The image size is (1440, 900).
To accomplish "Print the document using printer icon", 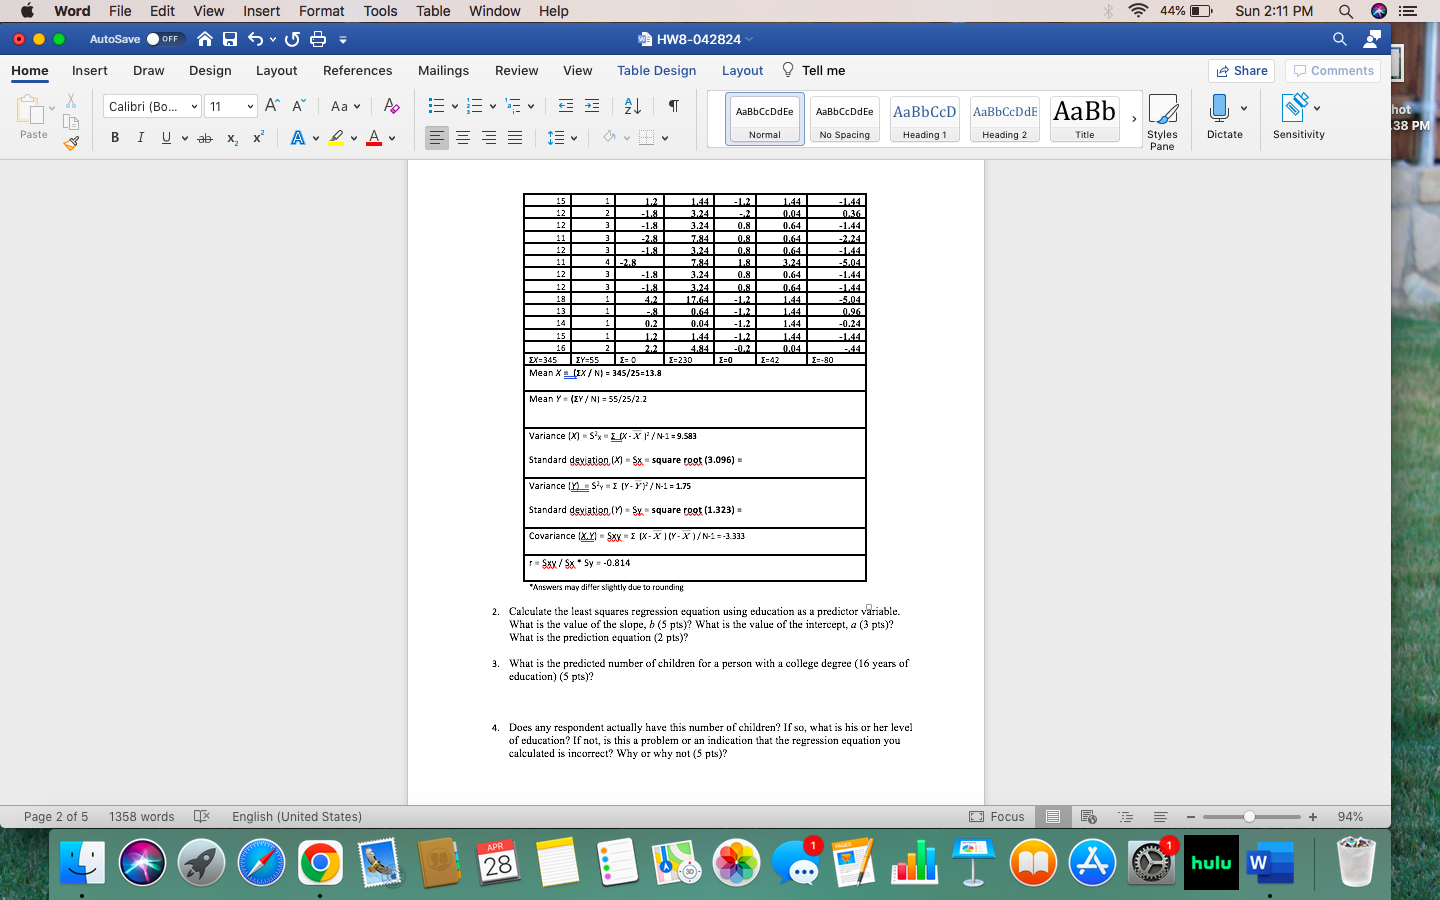I will click(x=318, y=39).
